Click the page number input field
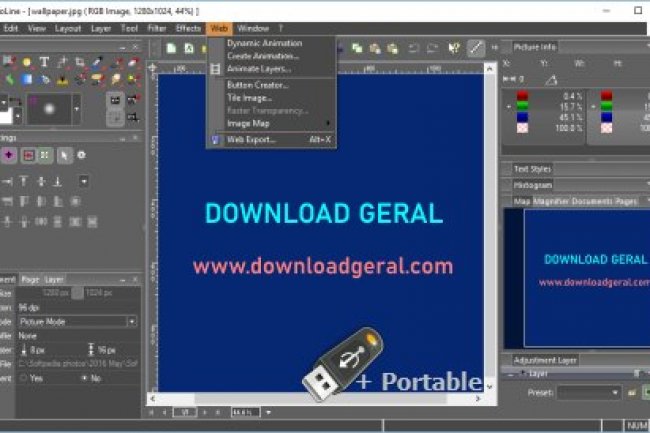 (x=184, y=412)
